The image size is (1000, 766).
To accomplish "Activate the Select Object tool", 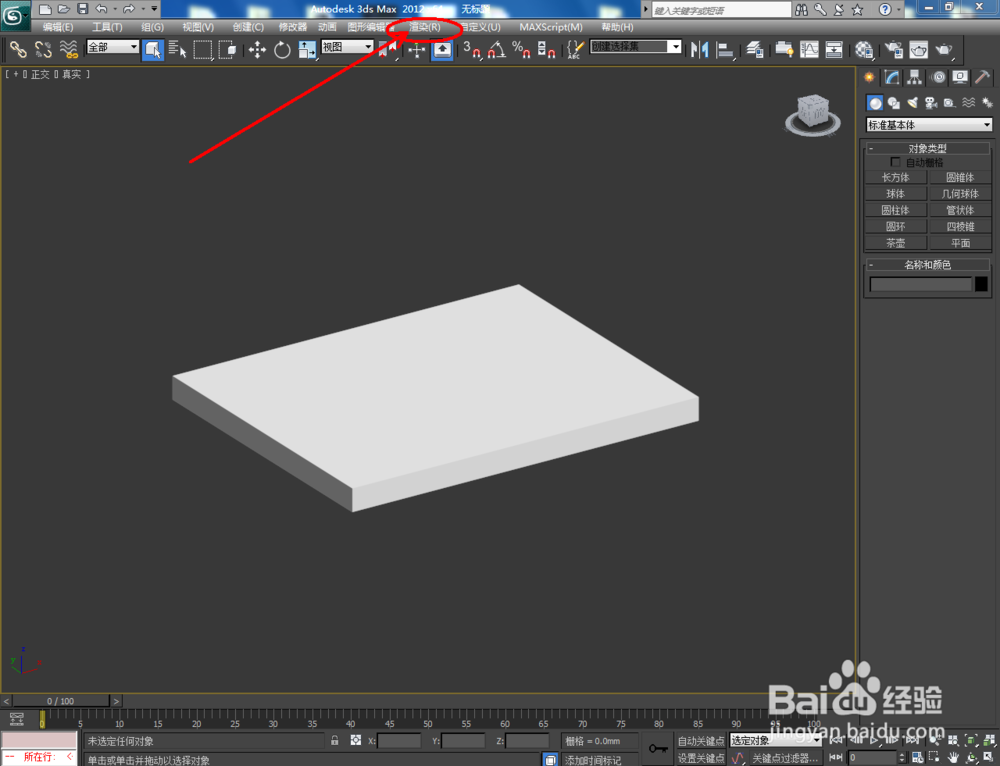I will coord(152,49).
